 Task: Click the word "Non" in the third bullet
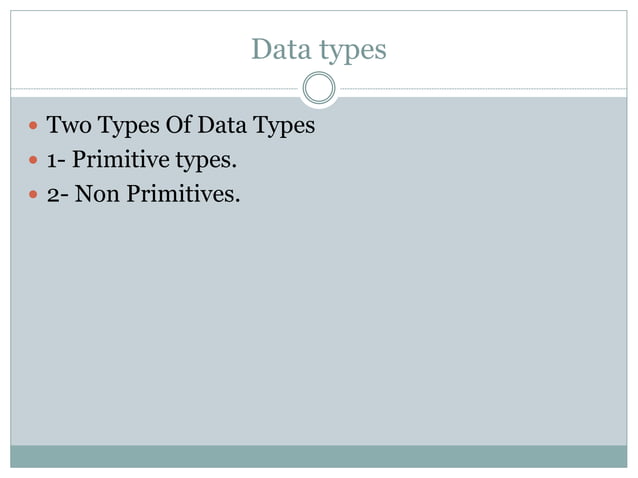[97, 192]
